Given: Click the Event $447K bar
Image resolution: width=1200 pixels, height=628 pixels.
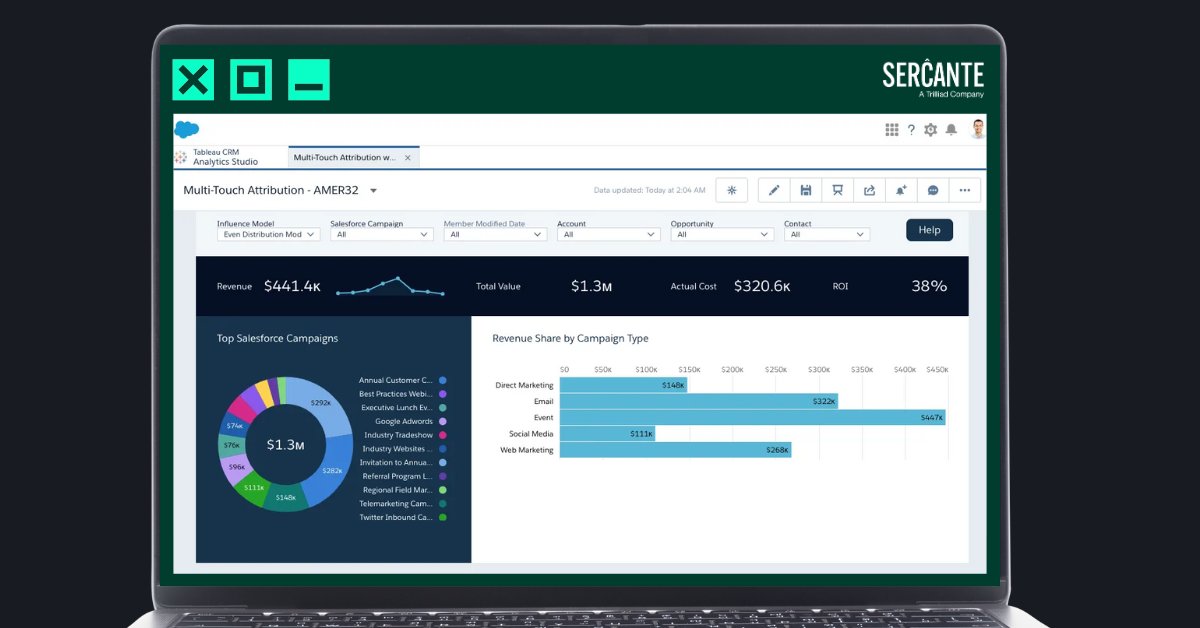Looking at the screenshot, I should pyautogui.click(x=753, y=417).
